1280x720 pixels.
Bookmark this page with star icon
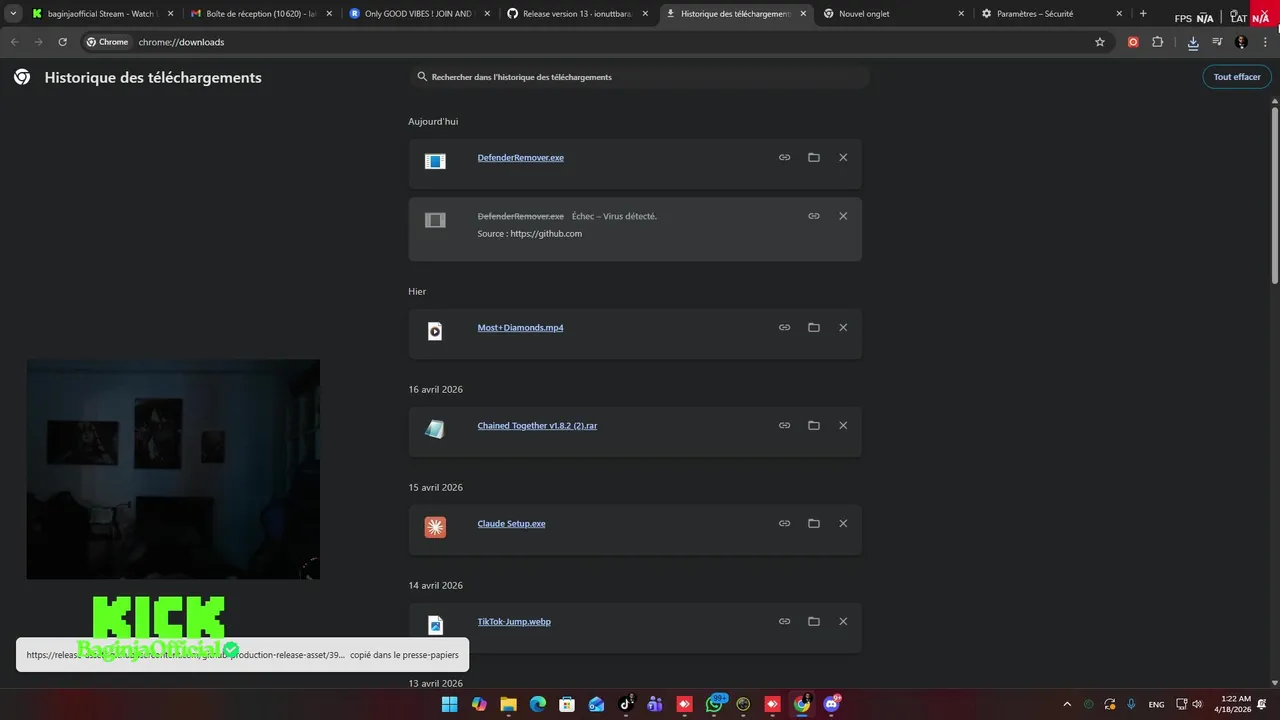click(x=1100, y=42)
